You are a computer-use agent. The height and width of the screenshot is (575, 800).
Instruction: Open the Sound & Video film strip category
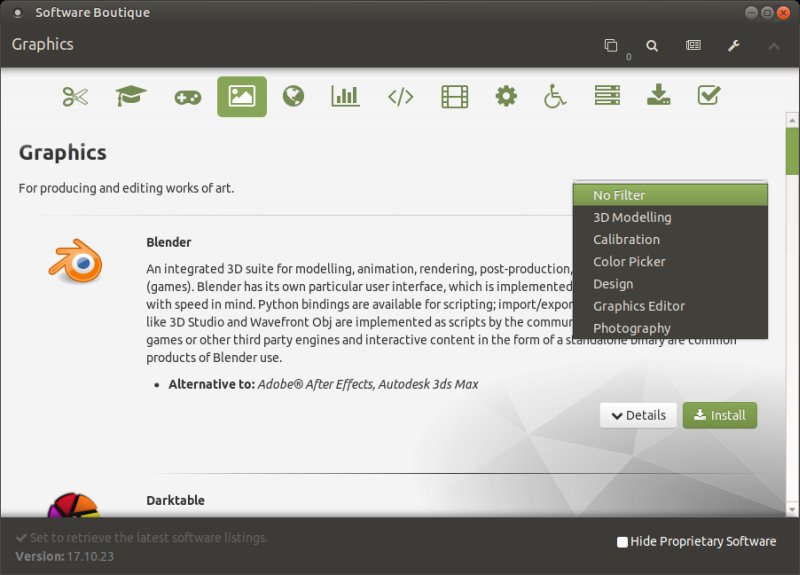[455, 96]
